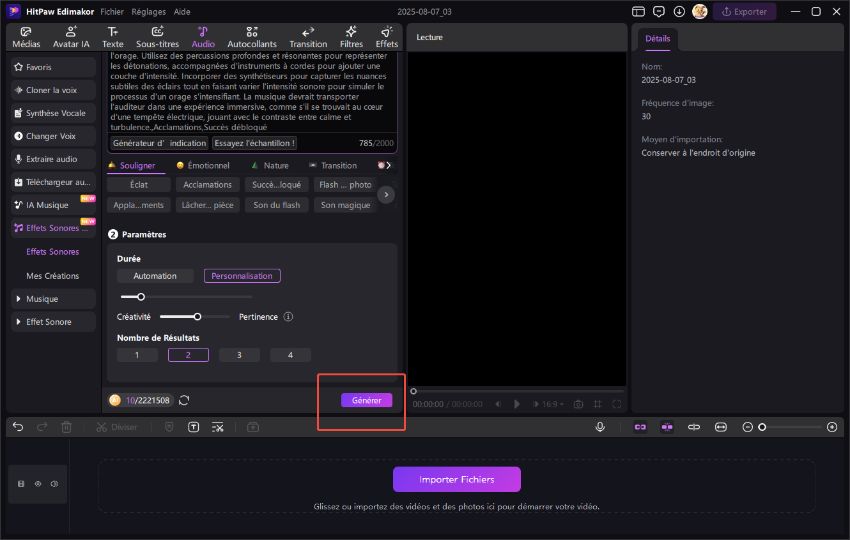Expand the Musique section
This screenshot has height=540, width=850.
coord(53,299)
